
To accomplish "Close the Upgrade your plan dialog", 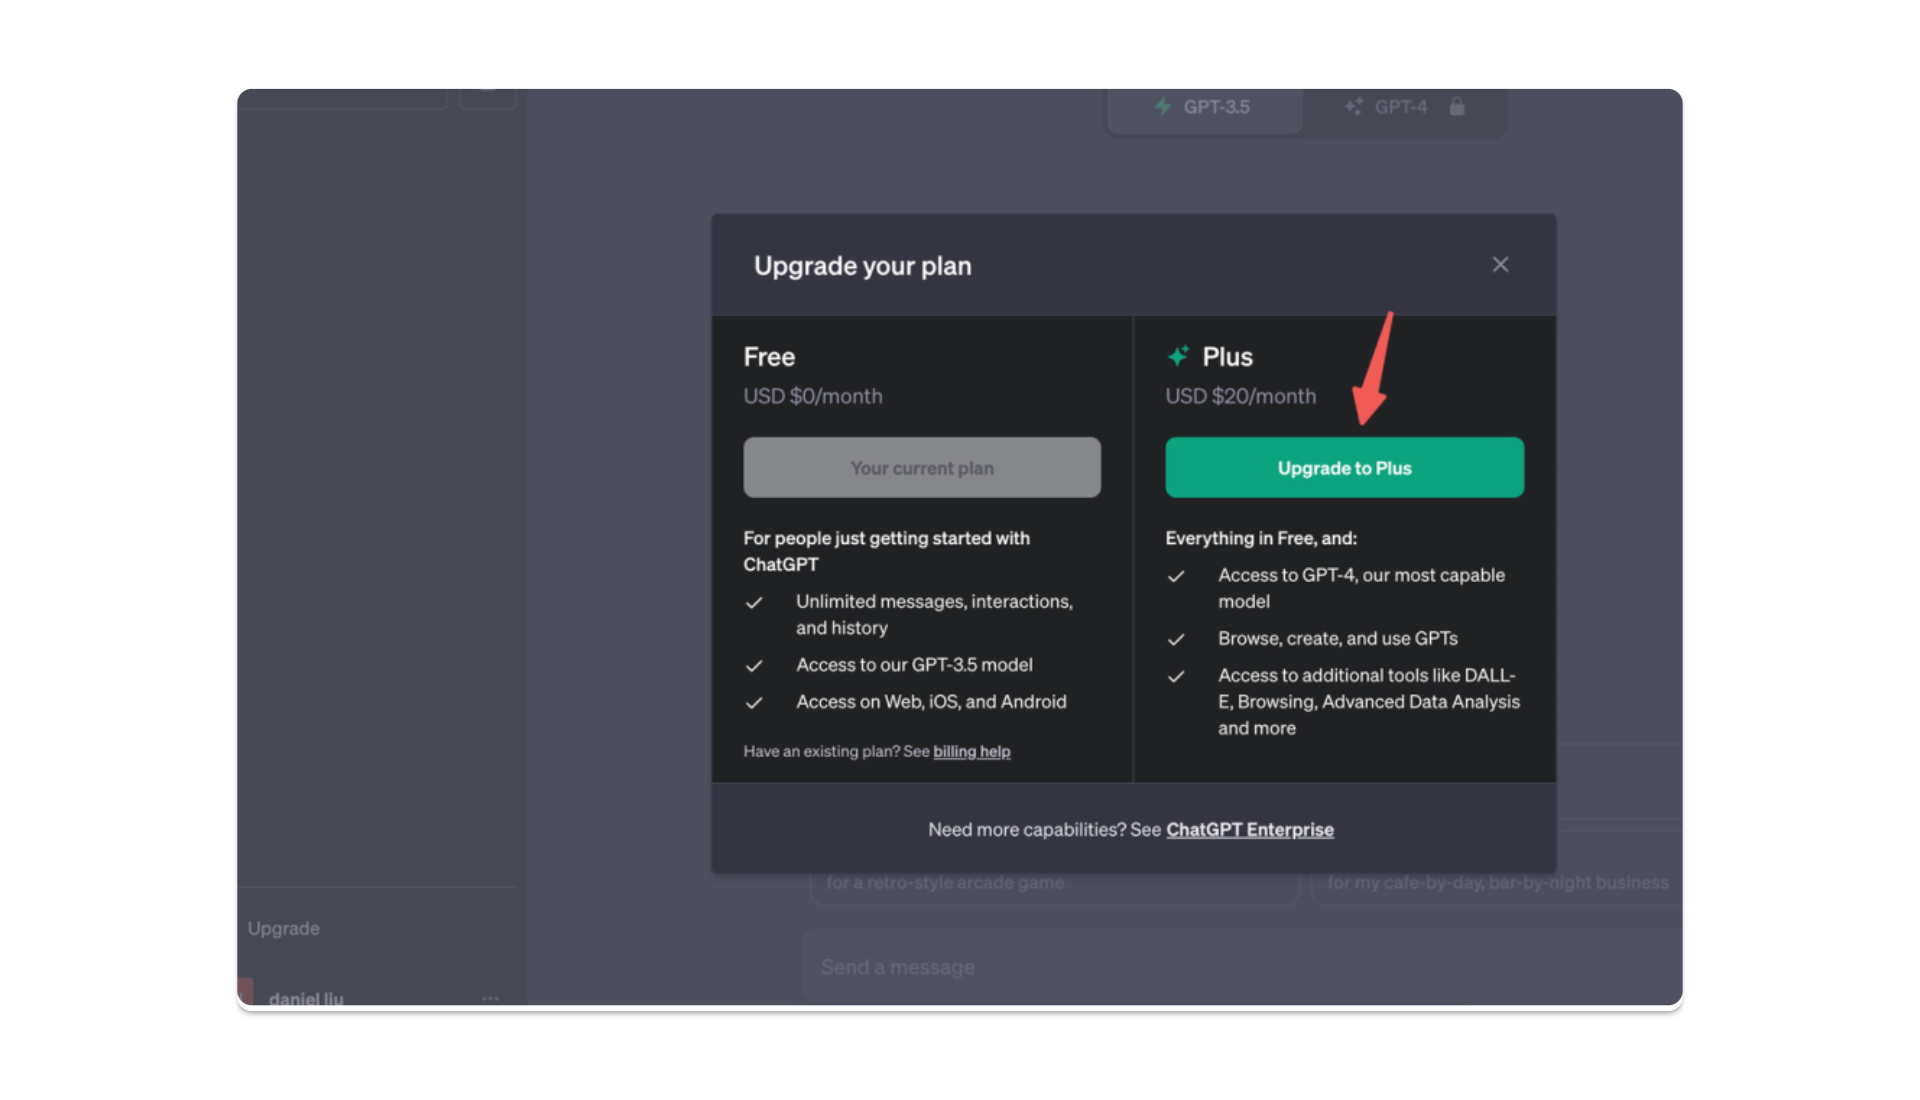I will click(1500, 265).
